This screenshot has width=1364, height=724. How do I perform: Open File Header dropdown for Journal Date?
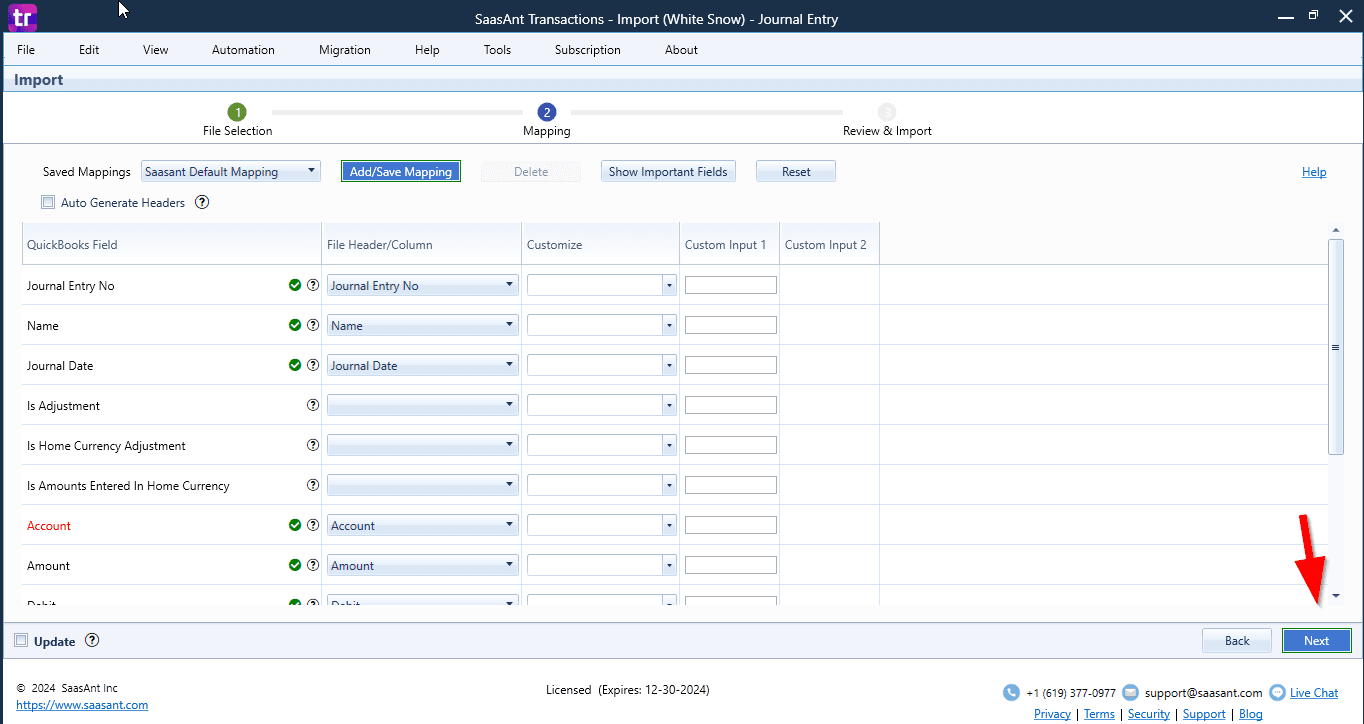(423, 365)
